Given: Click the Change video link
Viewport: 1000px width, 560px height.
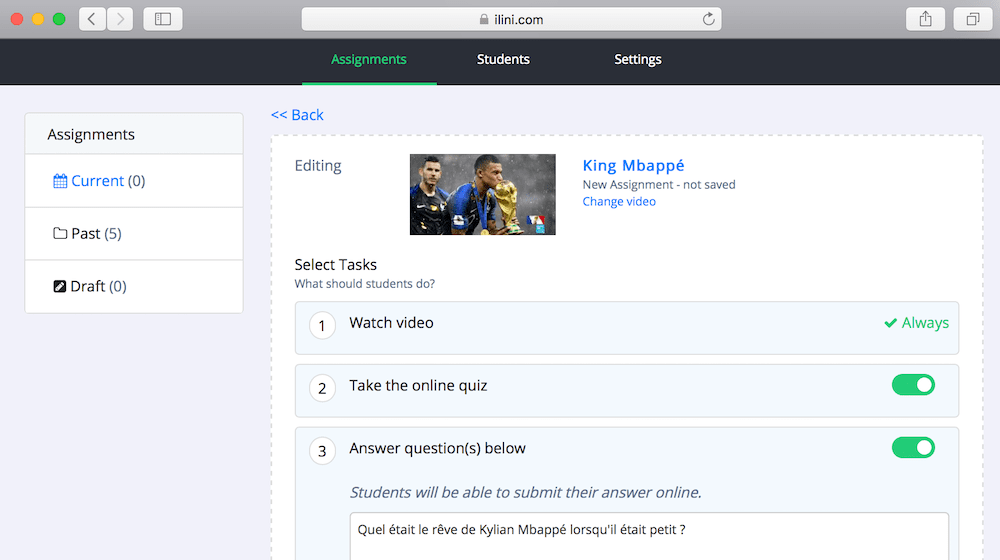Looking at the screenshot, I should [x=619, y=202].
